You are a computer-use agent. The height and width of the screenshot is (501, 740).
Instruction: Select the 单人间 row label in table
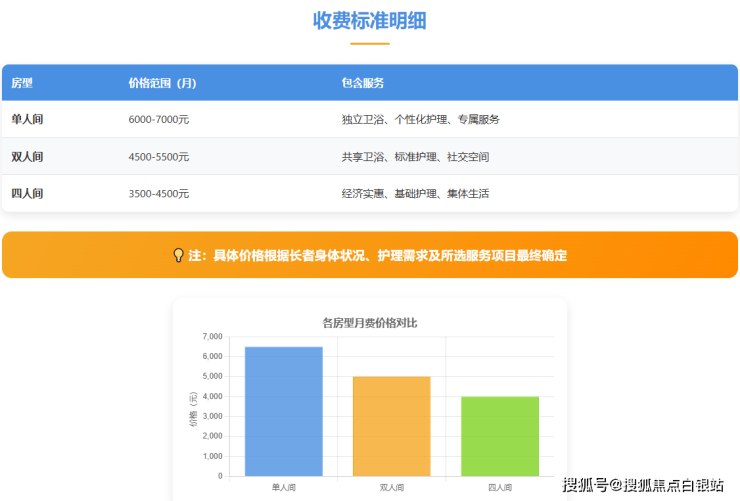27,120
